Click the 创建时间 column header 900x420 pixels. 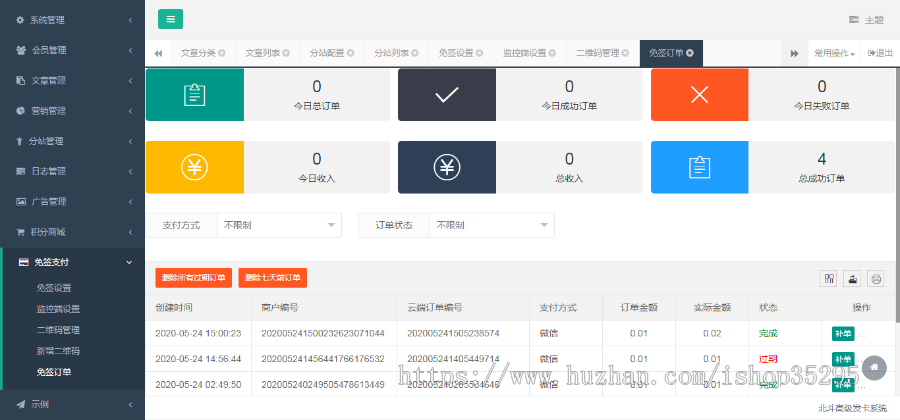coord(199,308)
